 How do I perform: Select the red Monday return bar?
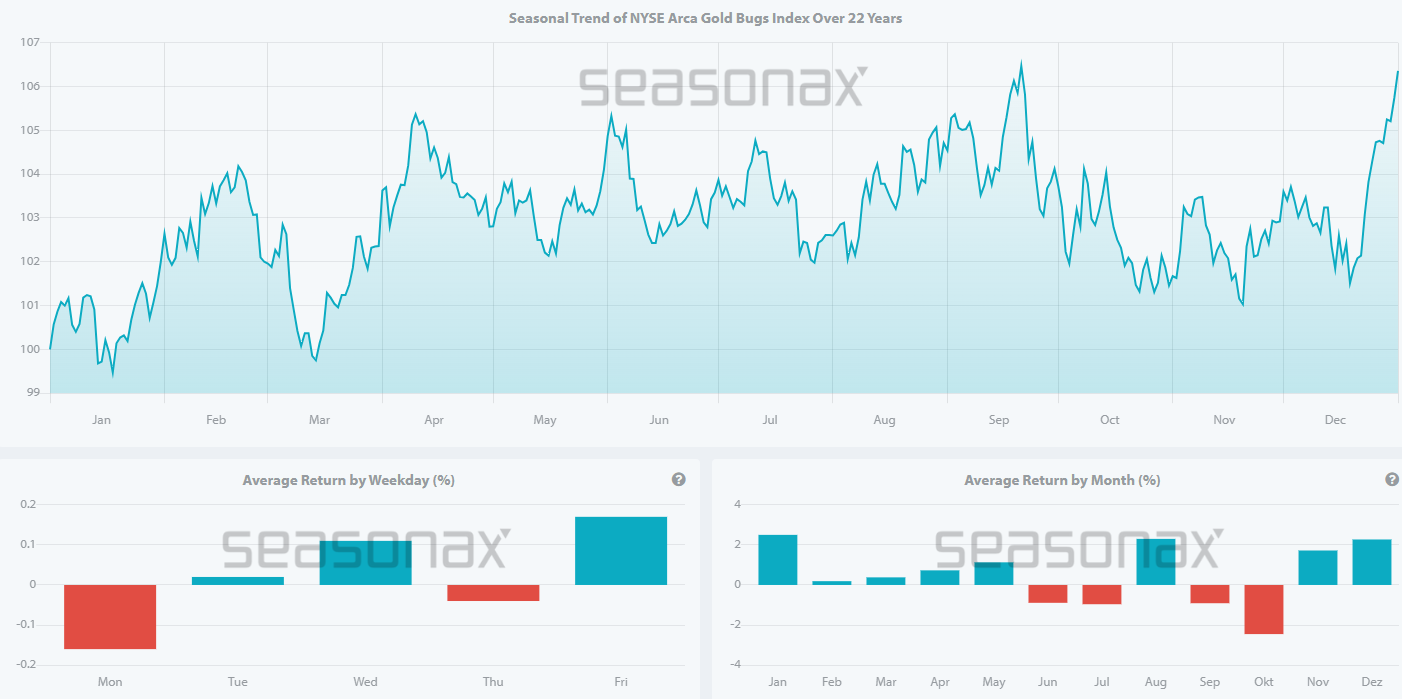click(110, 616)
